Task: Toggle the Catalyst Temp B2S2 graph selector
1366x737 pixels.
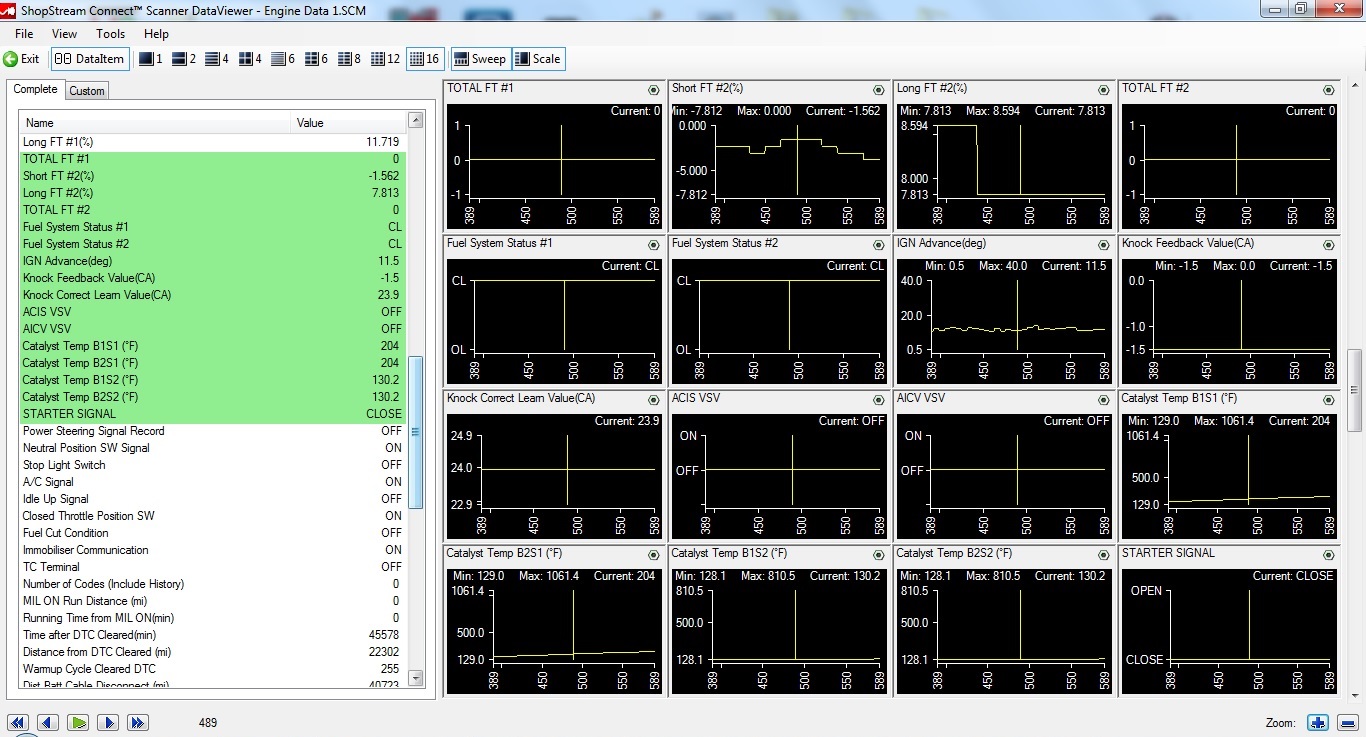Action: click(x=1104, y=555)
